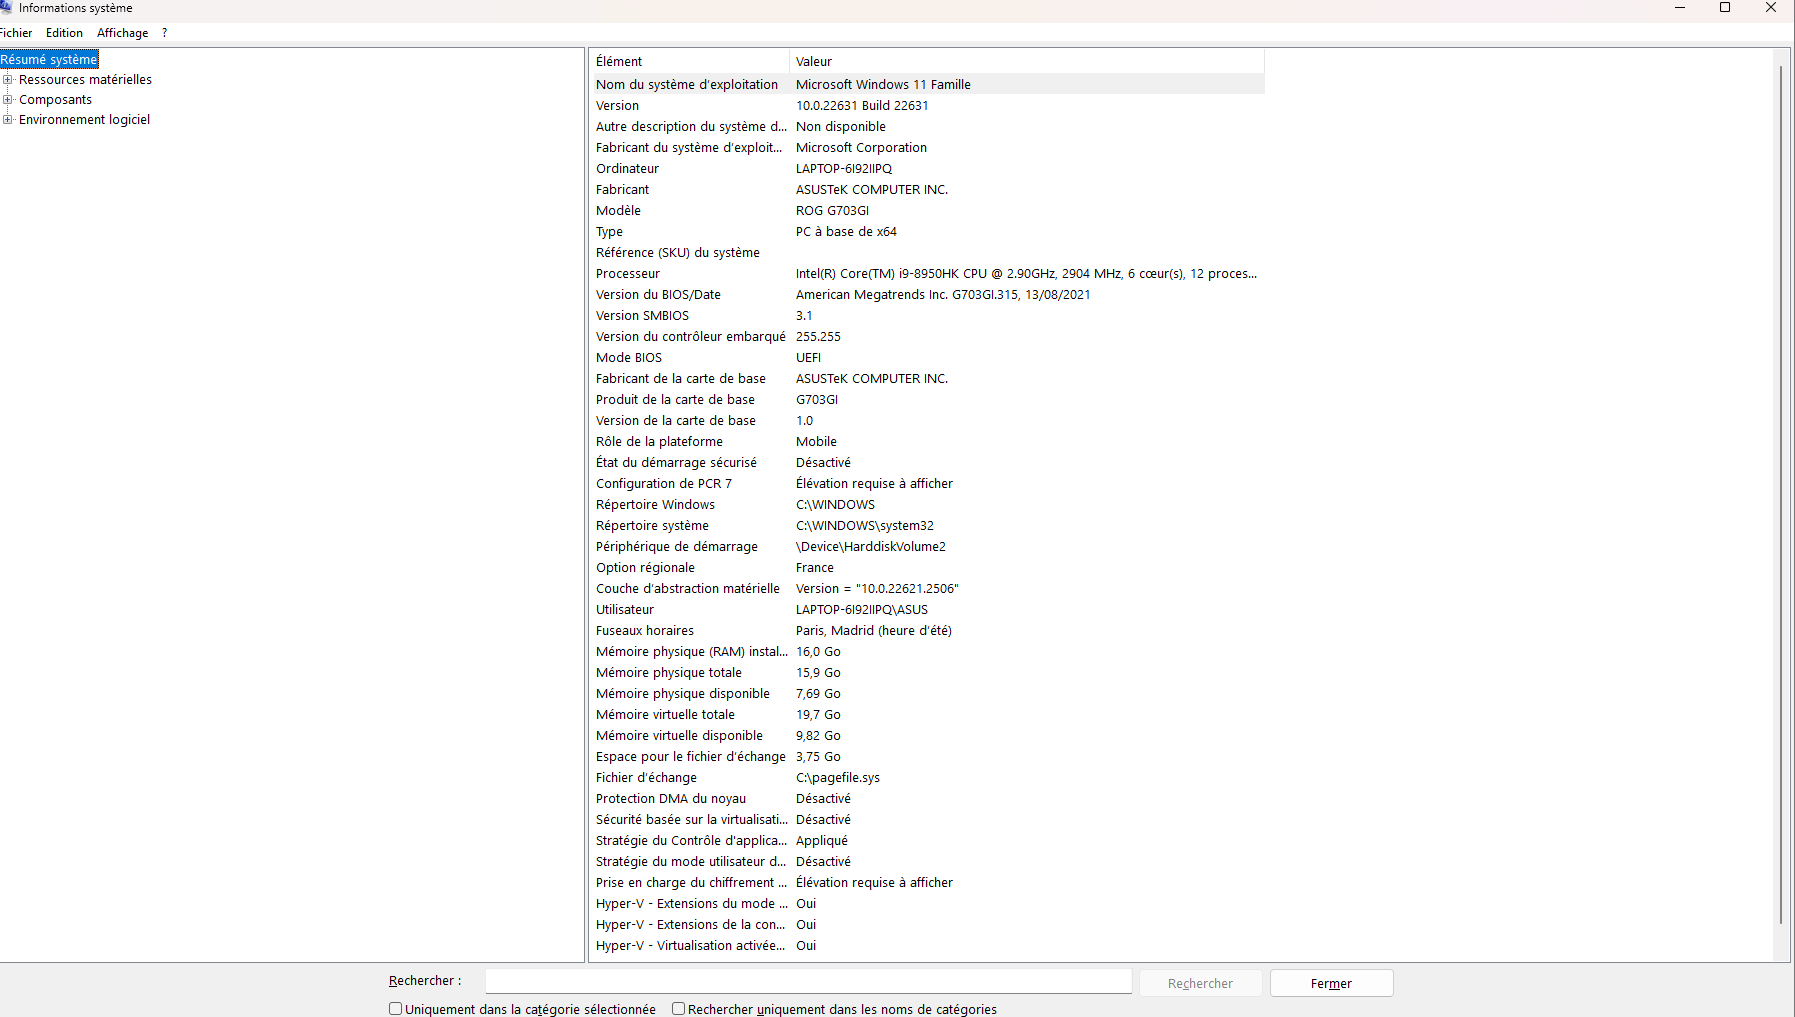
Task: Select the Autre description du système row
Action: (x=928, y=126)
